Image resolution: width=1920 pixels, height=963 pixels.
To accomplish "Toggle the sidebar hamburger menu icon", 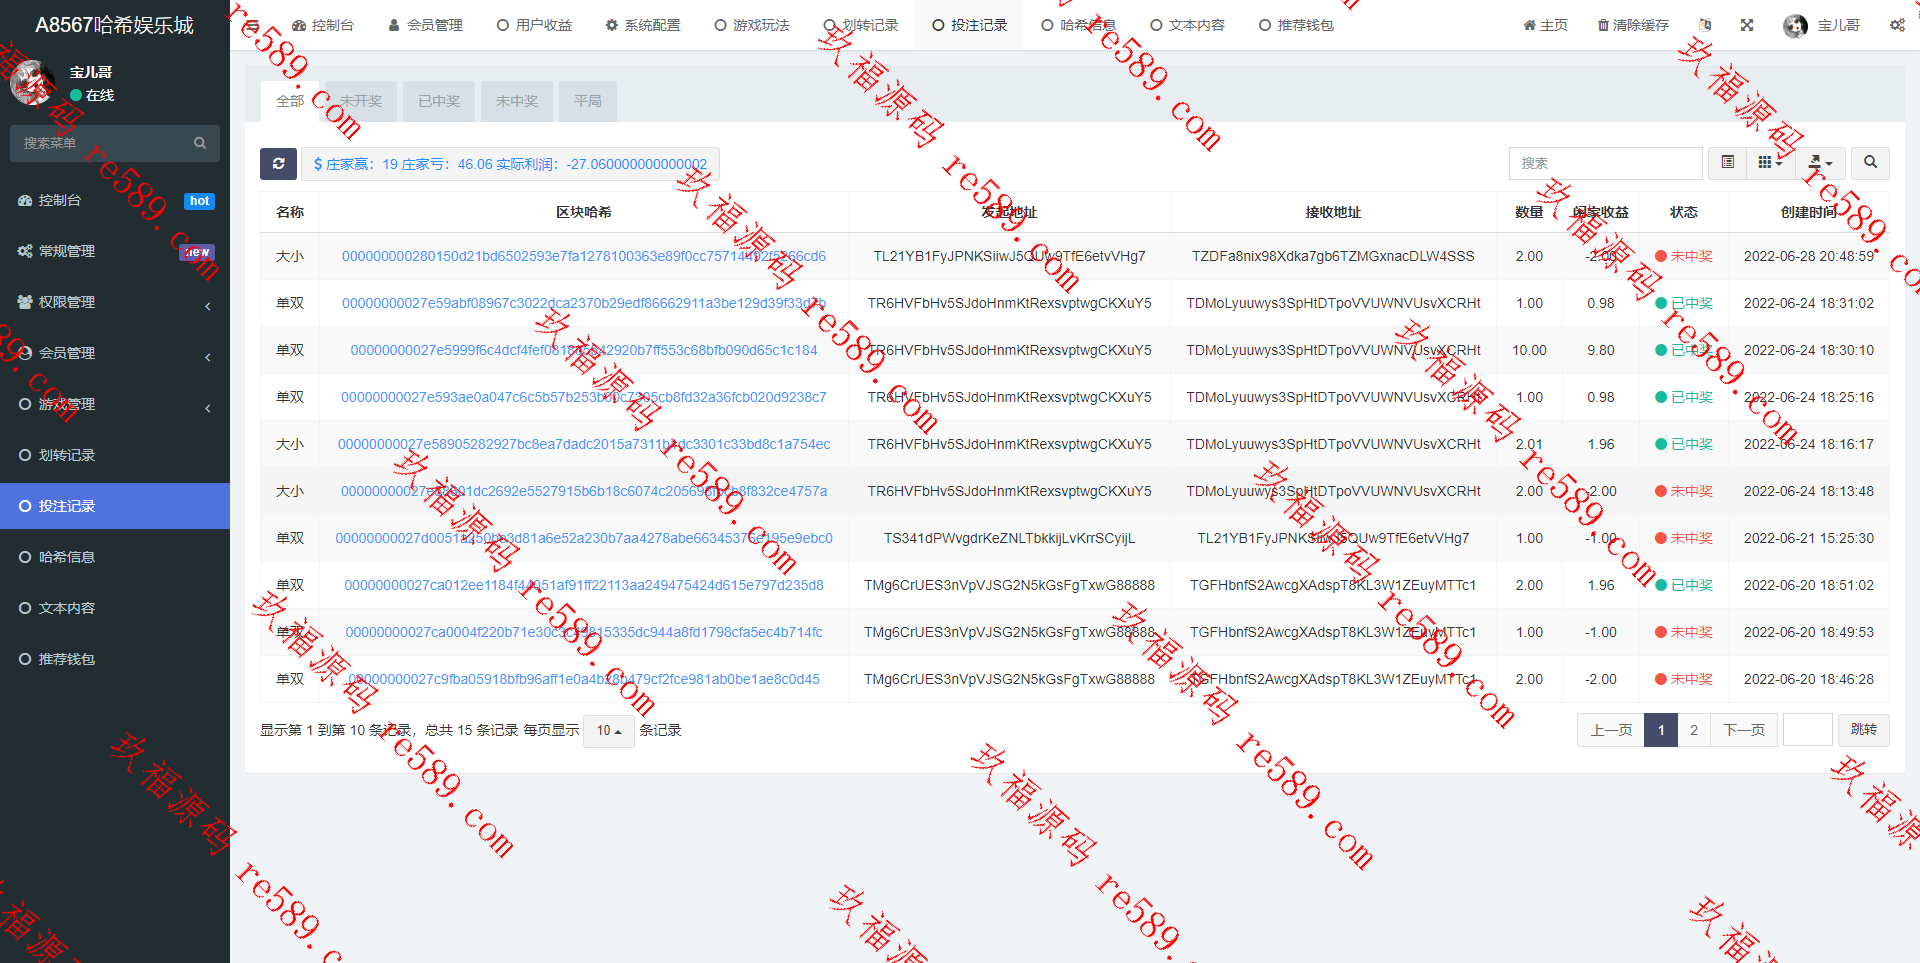I will pos(253,25).
